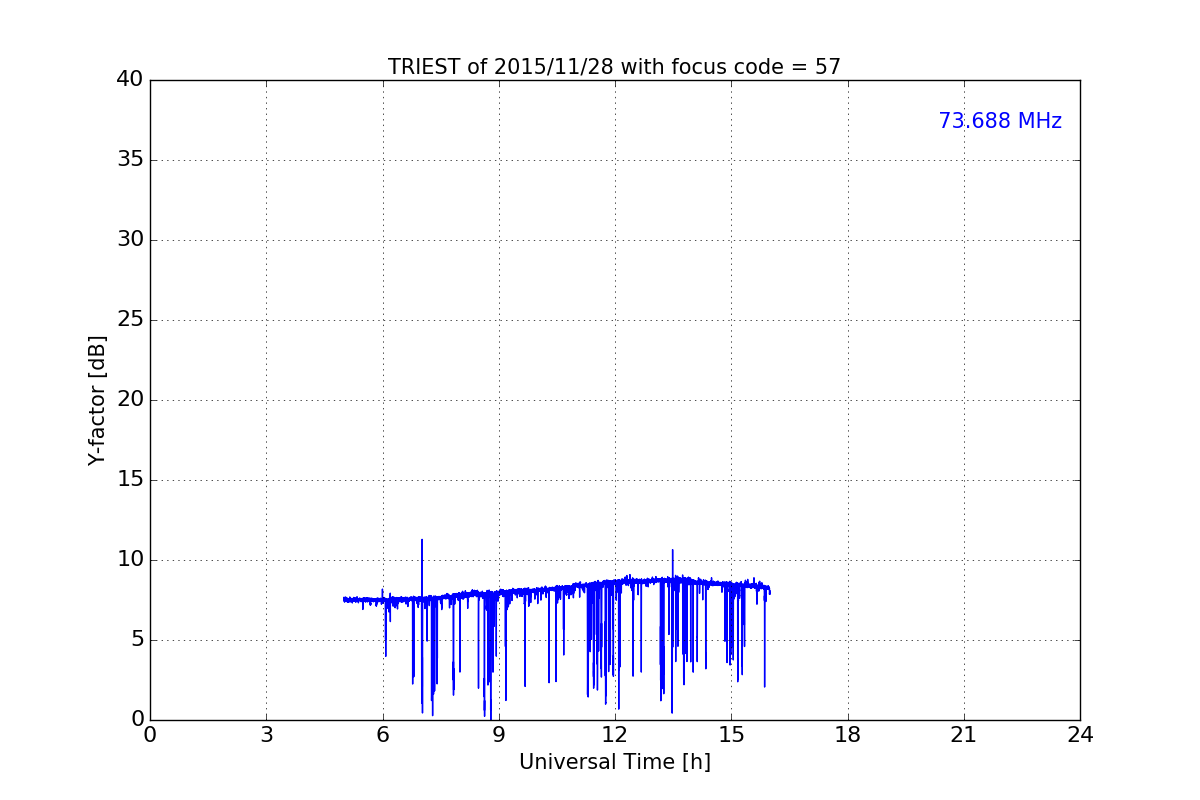
Task: Click x-axis tick label '18'
Action: point(848,735)
